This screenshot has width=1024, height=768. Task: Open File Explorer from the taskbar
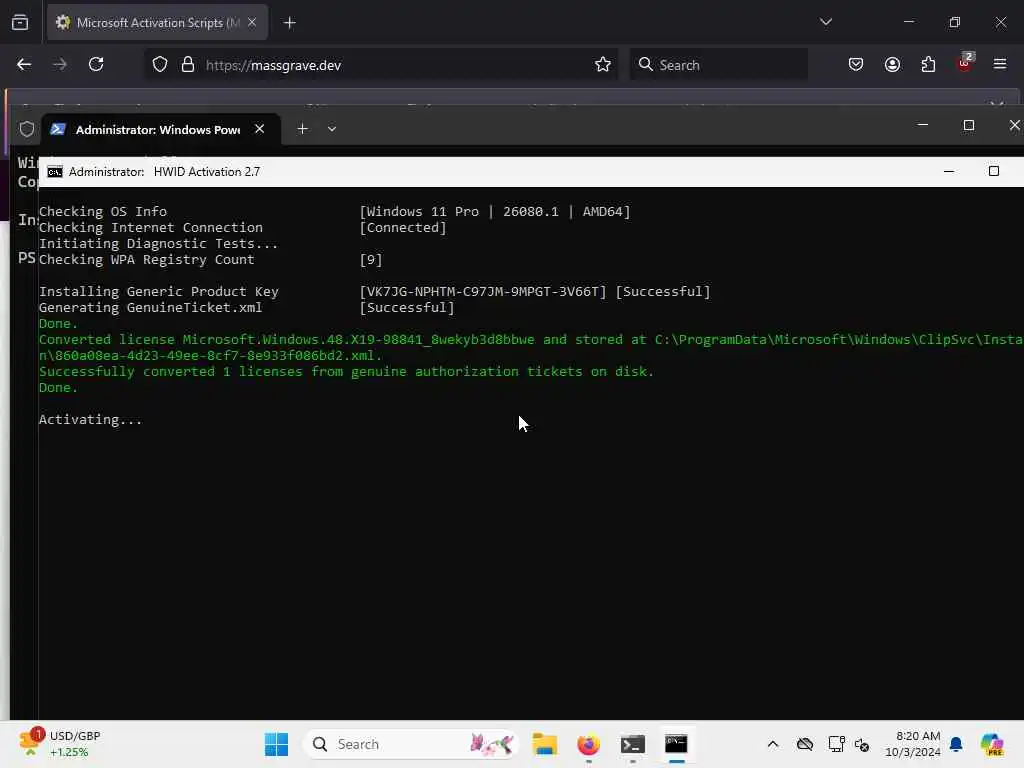(544, 744)
